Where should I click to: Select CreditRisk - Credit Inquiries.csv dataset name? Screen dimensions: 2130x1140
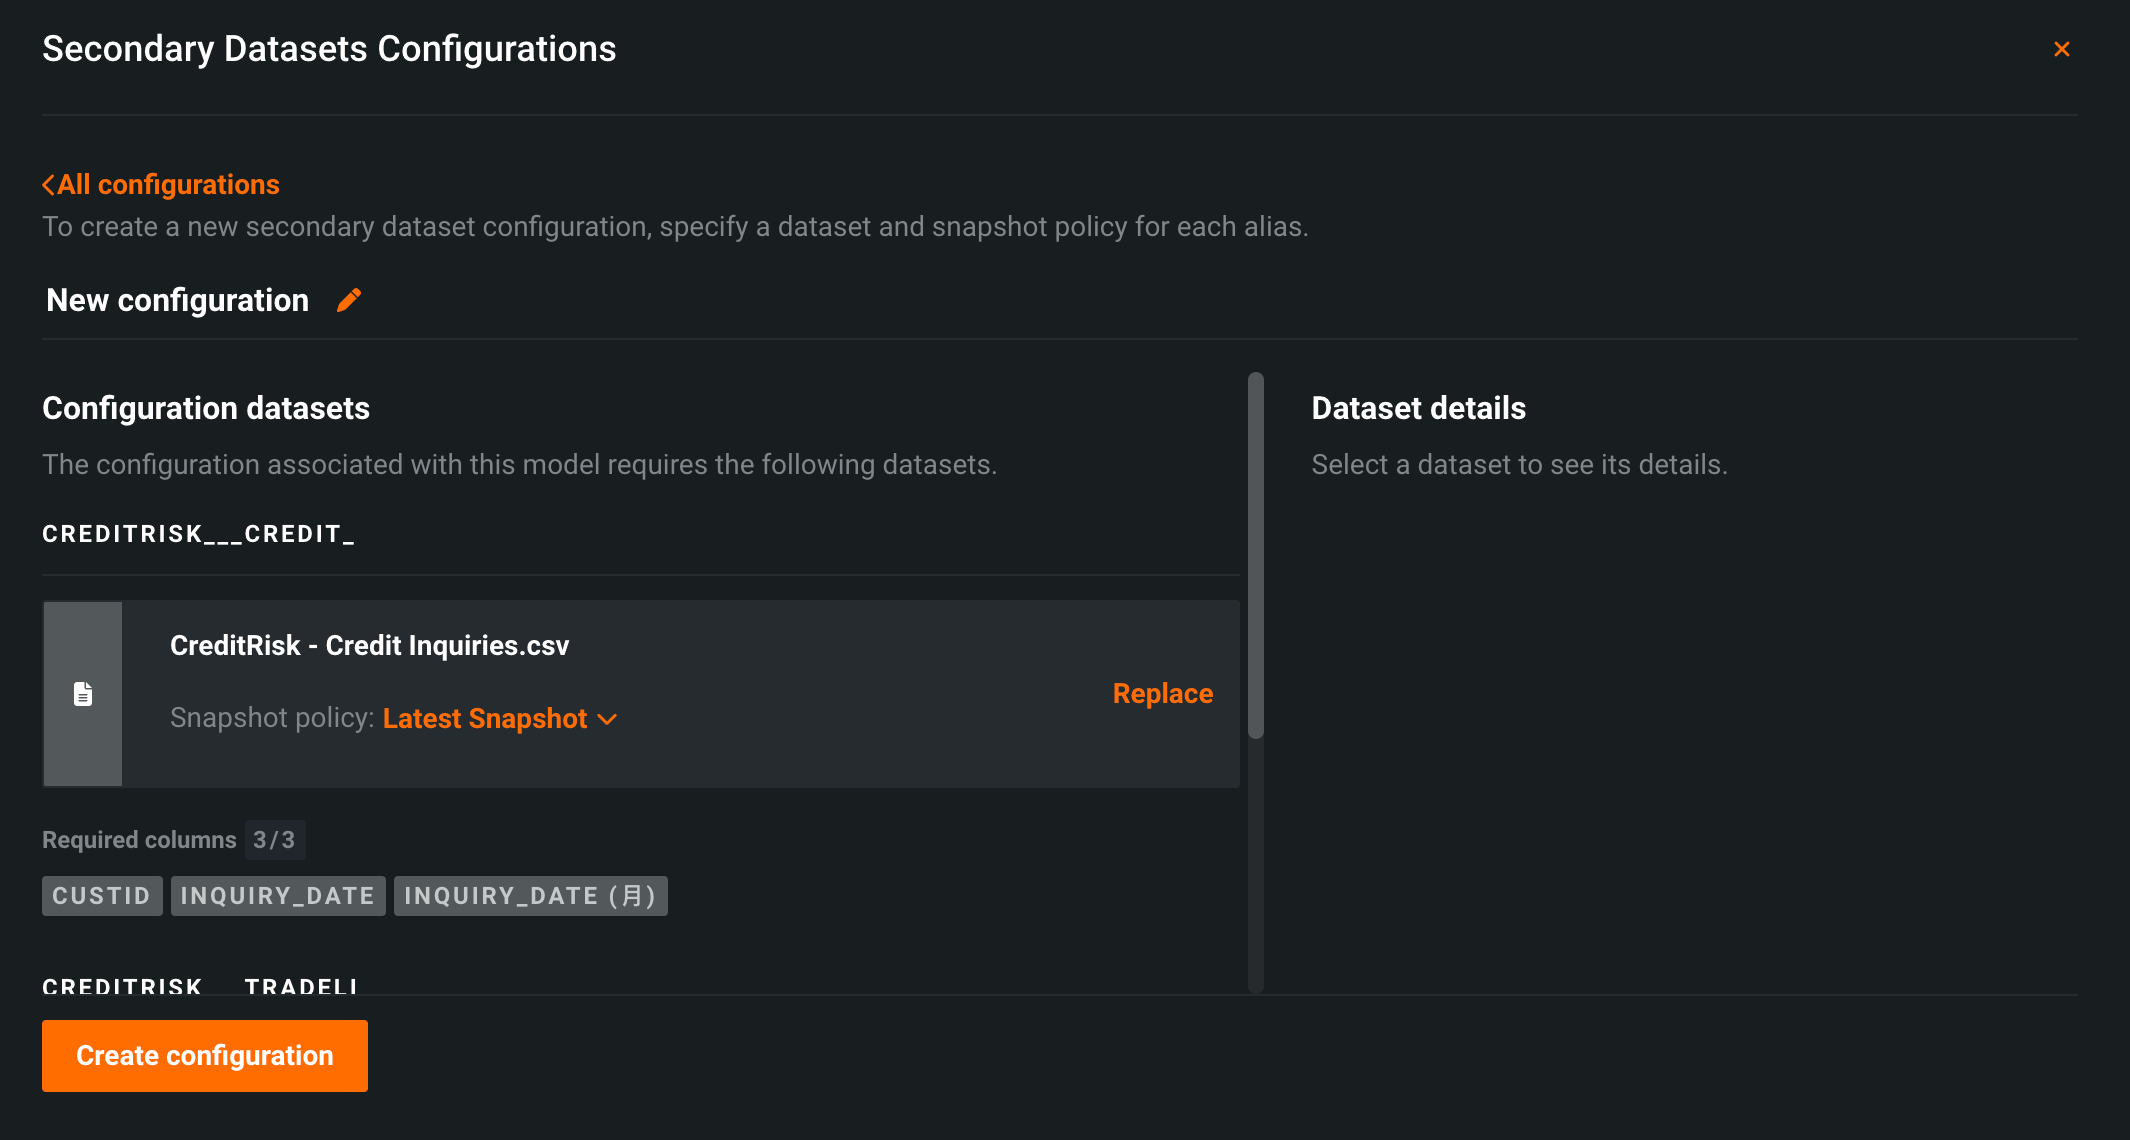369,645
